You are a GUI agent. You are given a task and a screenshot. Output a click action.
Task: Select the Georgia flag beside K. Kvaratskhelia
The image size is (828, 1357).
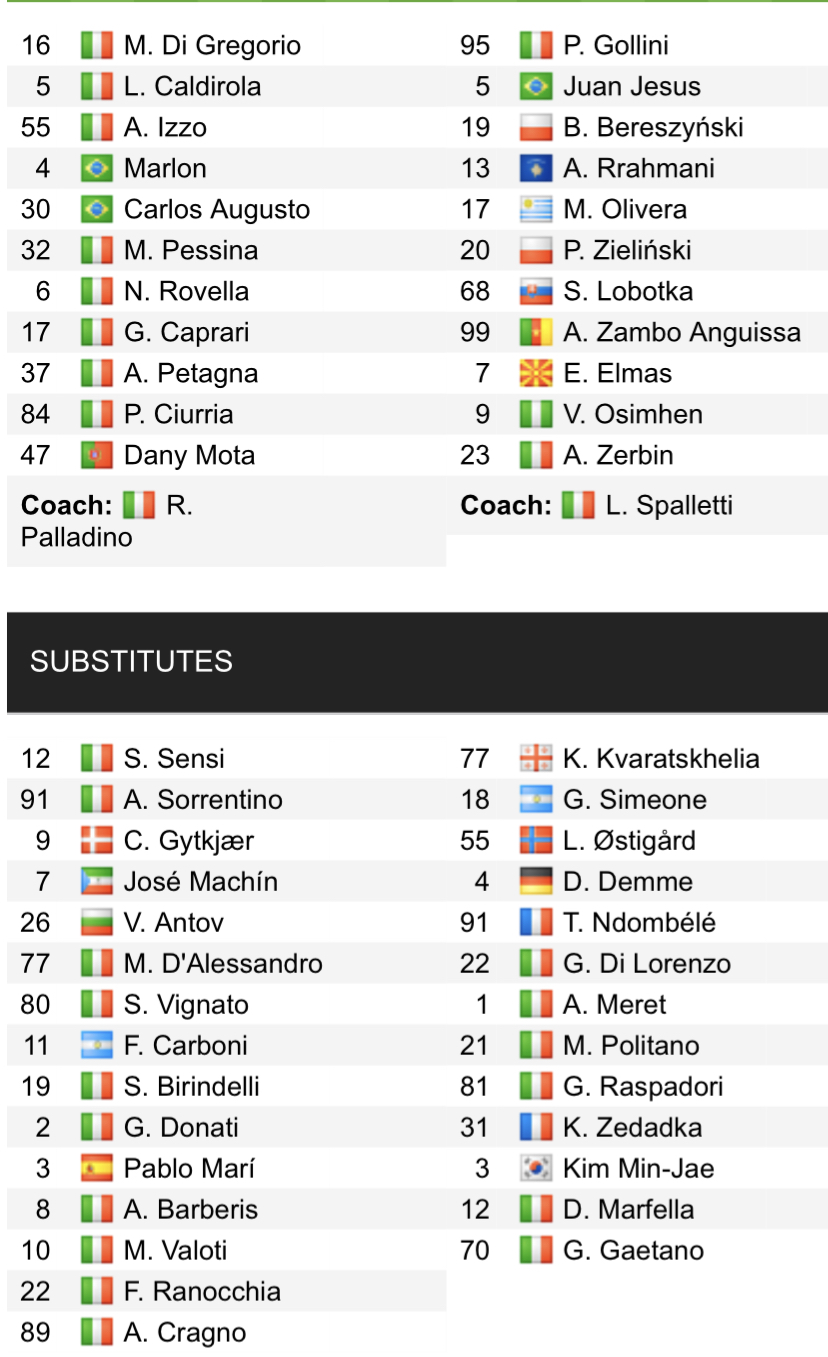[x=536, y=759]
